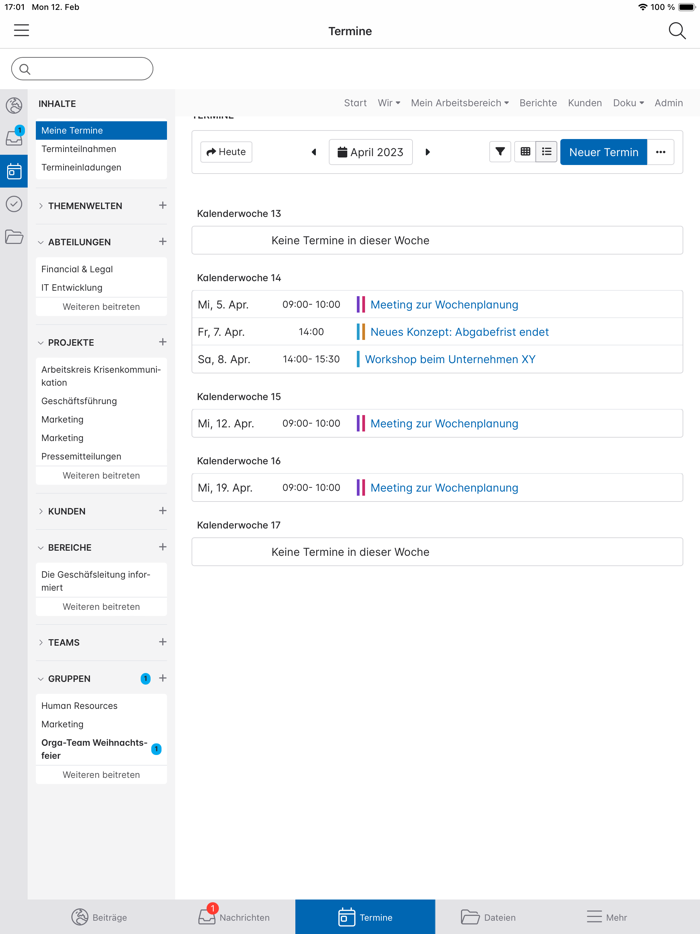Open the folder files icon in sidebar
Image resolution: width=700 pixels, height=934 pixels.
click(14, 236)
